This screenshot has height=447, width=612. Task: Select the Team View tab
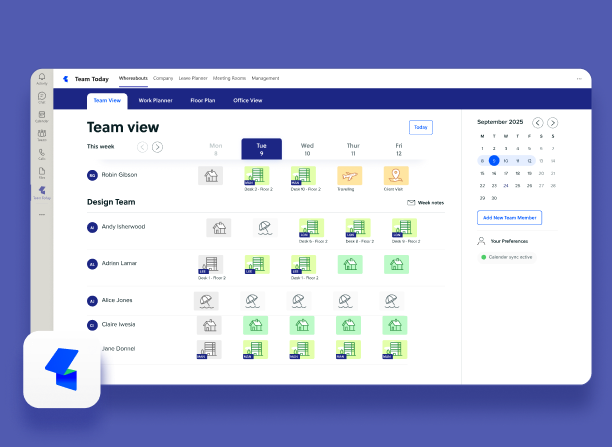[107, 101]
